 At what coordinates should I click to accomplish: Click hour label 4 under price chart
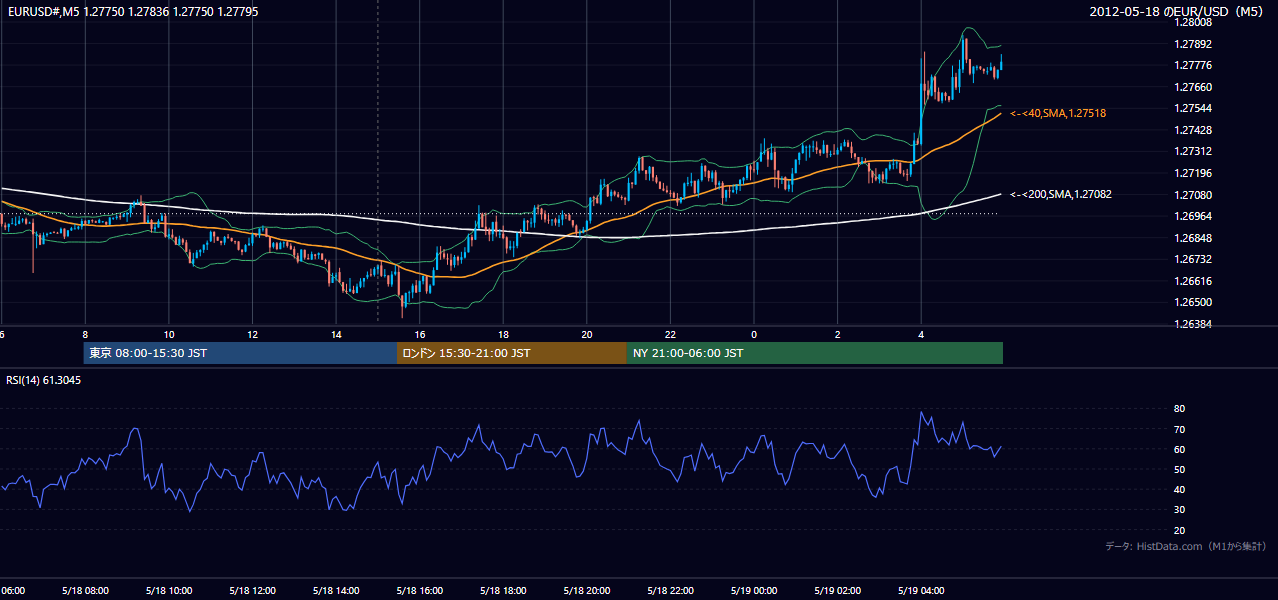(921, 334)
